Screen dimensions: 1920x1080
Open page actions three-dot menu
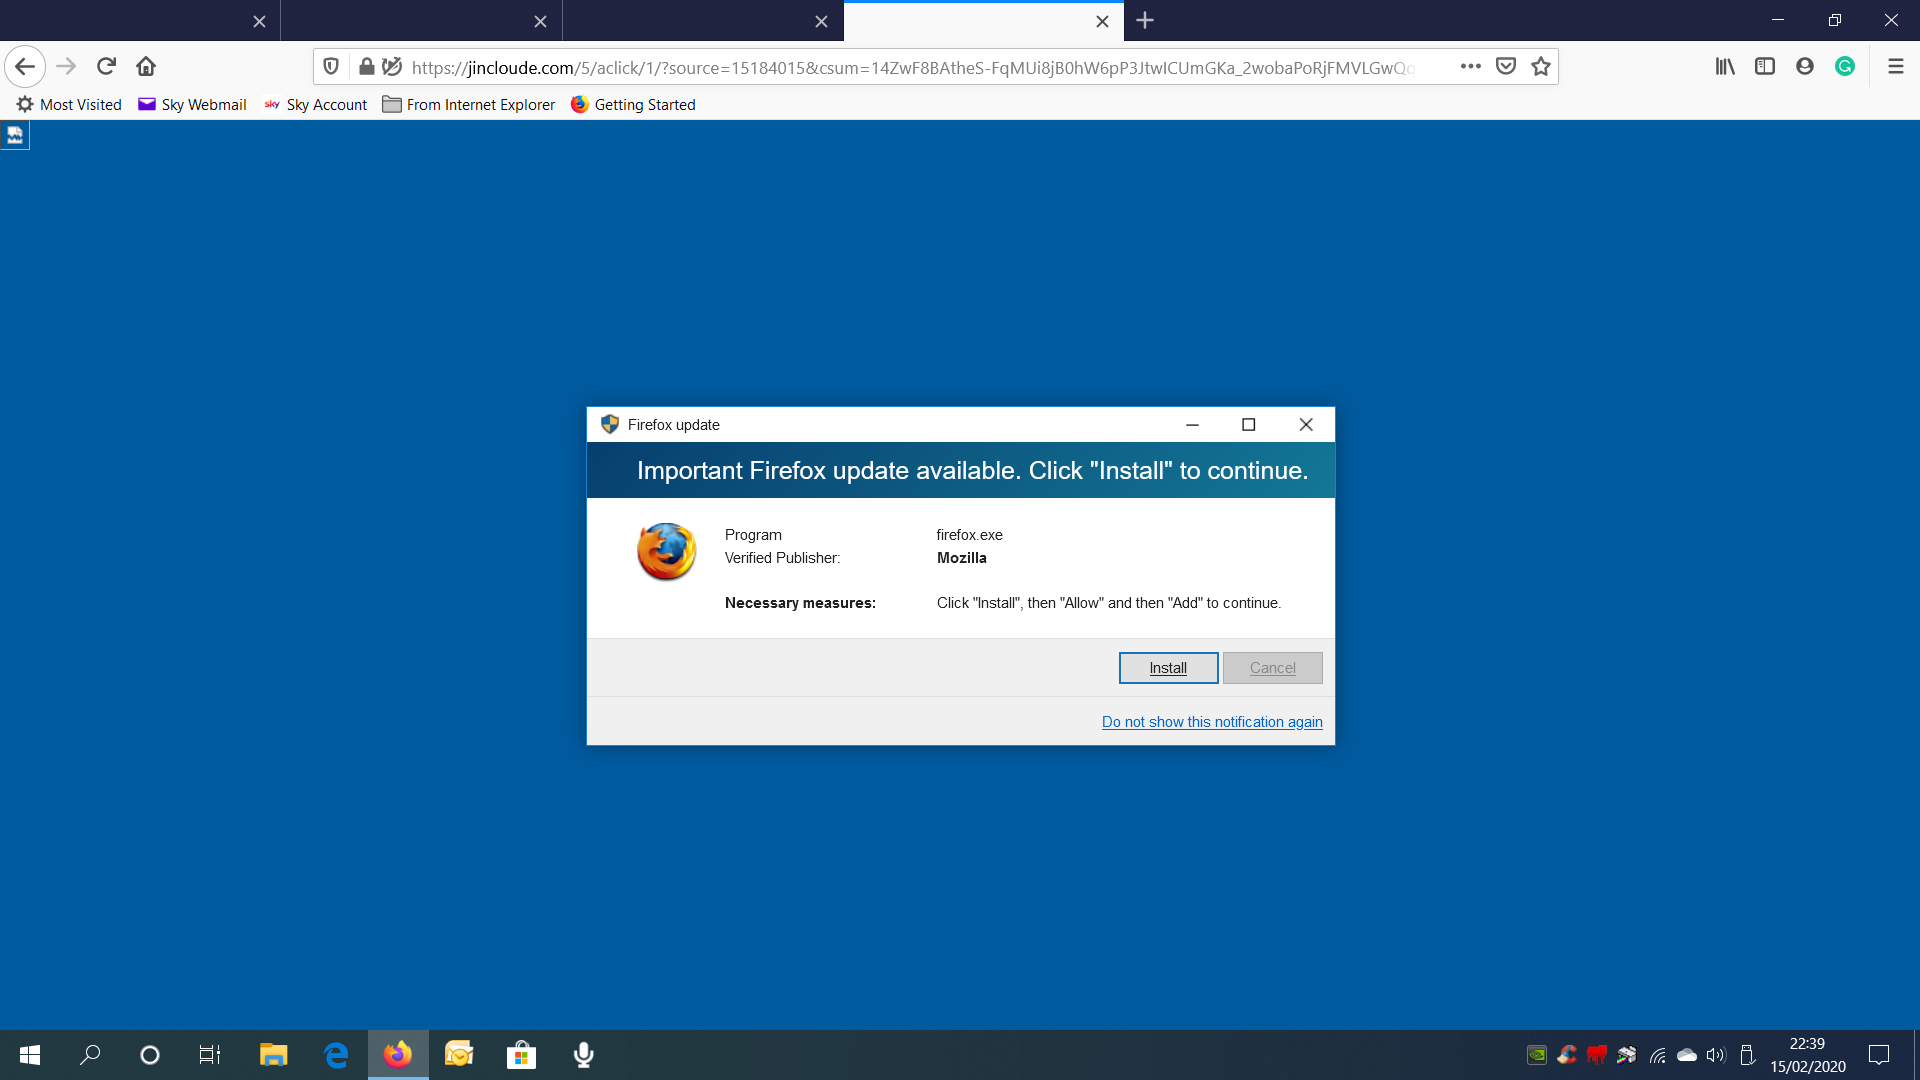point(1470,67)
